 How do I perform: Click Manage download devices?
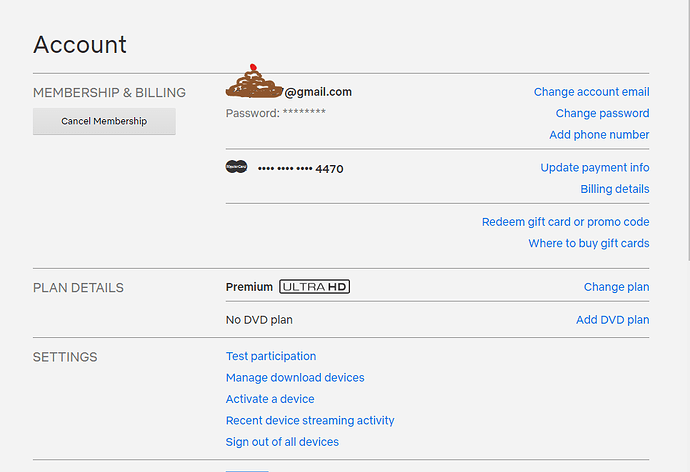point(295,378)
